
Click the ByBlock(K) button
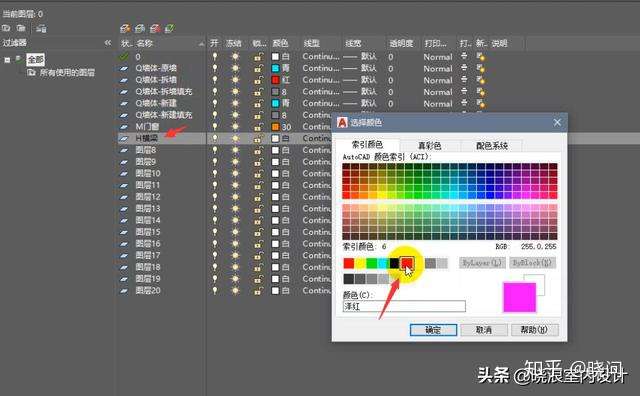532,263
